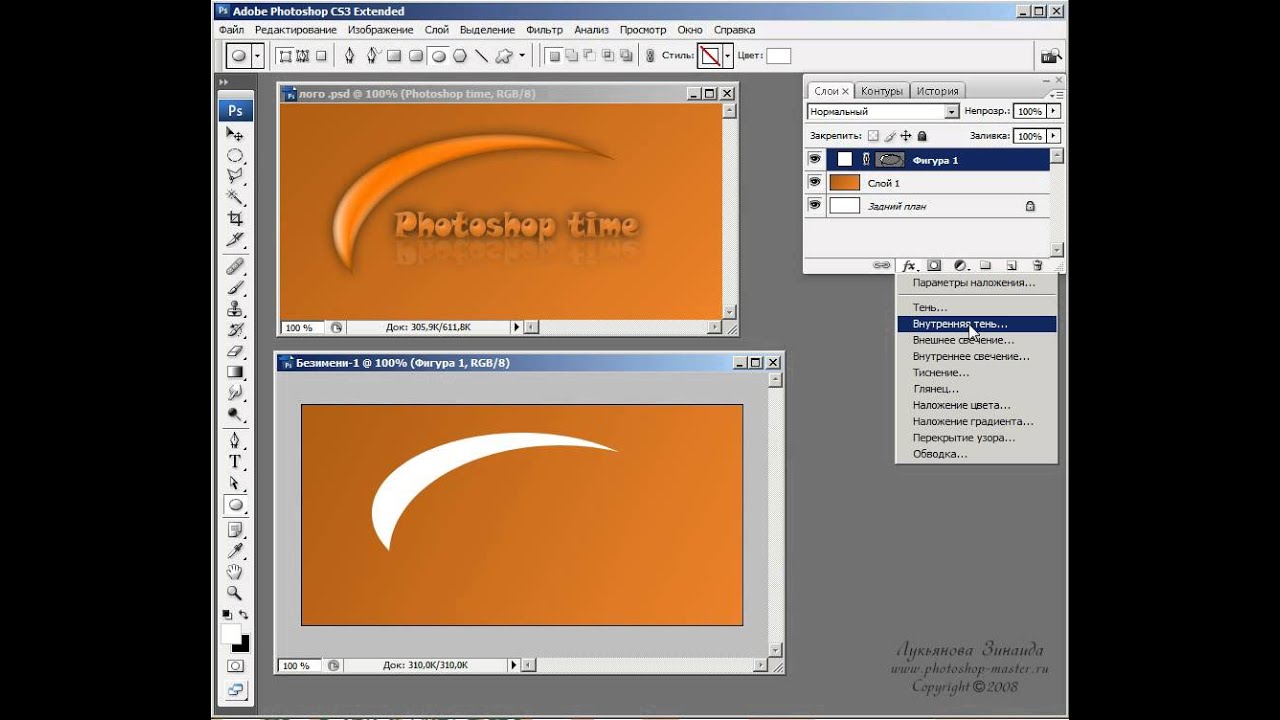Open the Файл menu

coord(231,30)
